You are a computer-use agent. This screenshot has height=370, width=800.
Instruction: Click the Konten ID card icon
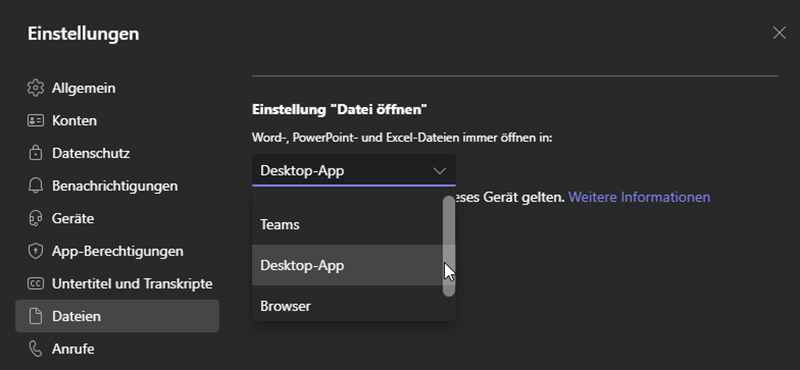tap(35, 120)
